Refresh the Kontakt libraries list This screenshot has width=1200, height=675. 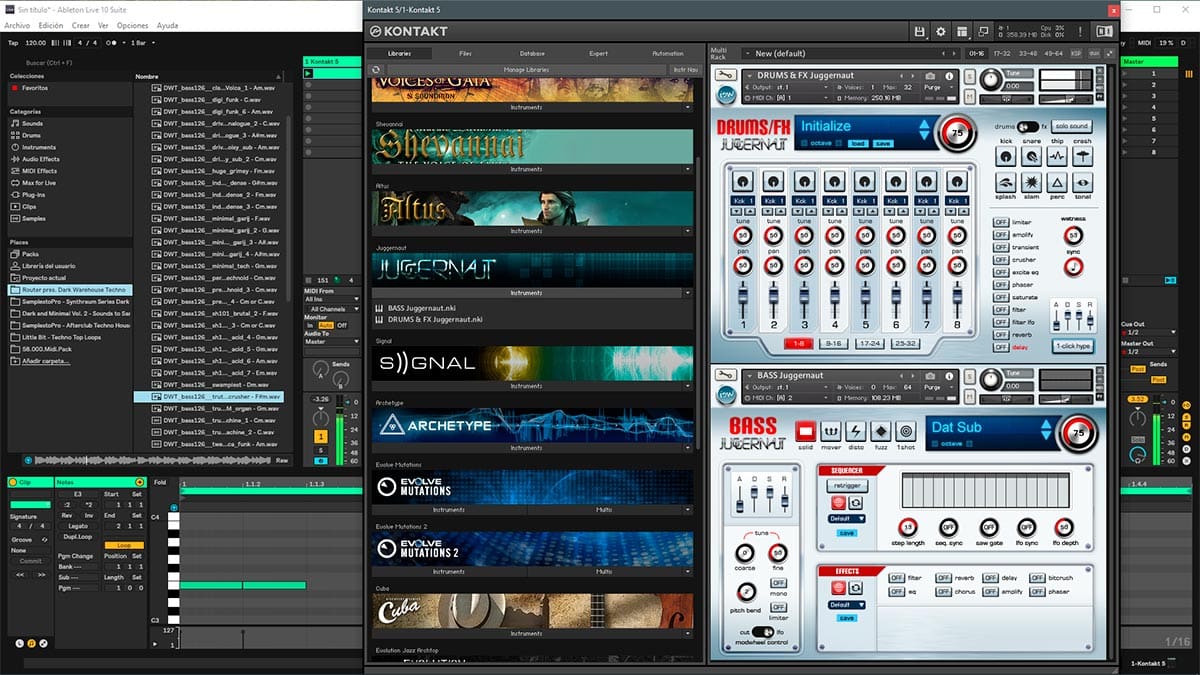(x=376, y=70)
